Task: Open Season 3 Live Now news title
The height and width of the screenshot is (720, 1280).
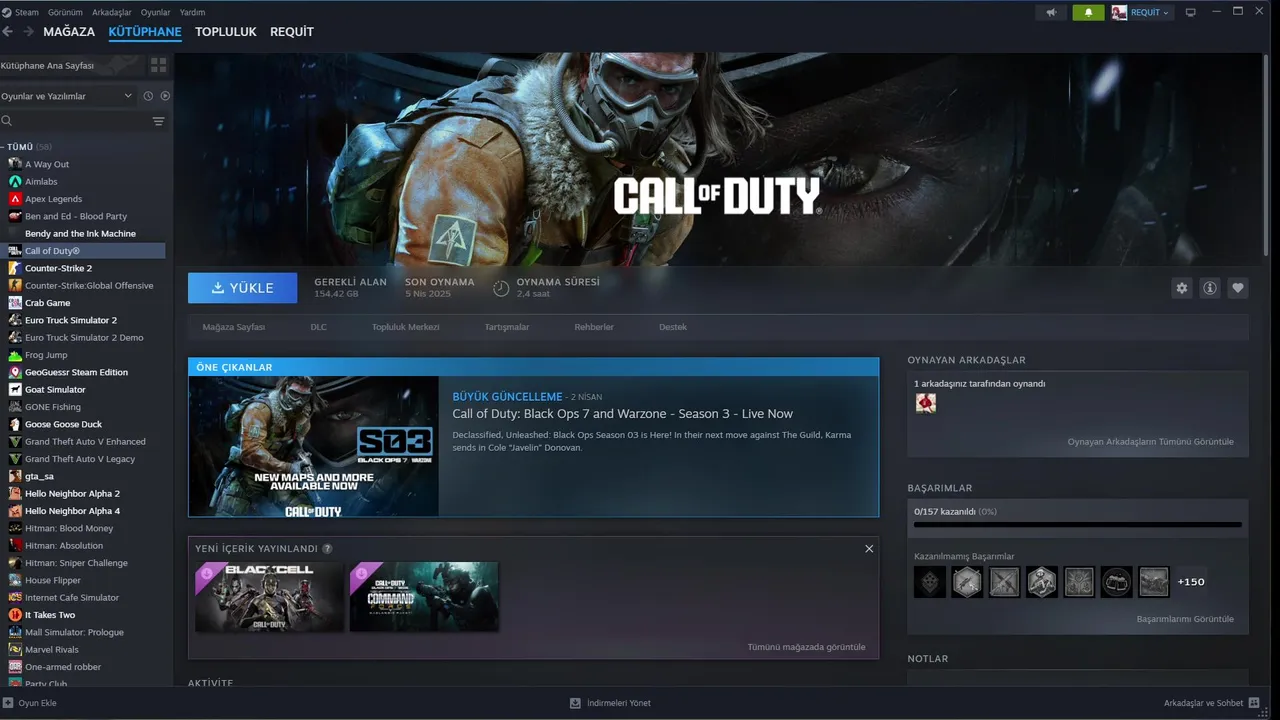Action: (x=622, y=414)
